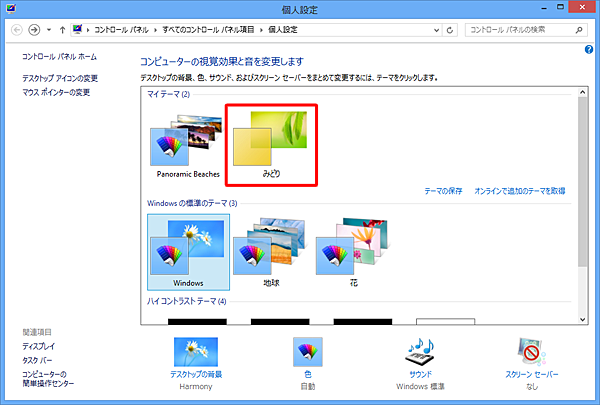The height and width of the screenshot is (405, 600).
Task: Open タスク バー related link
Action: (37, 360)
